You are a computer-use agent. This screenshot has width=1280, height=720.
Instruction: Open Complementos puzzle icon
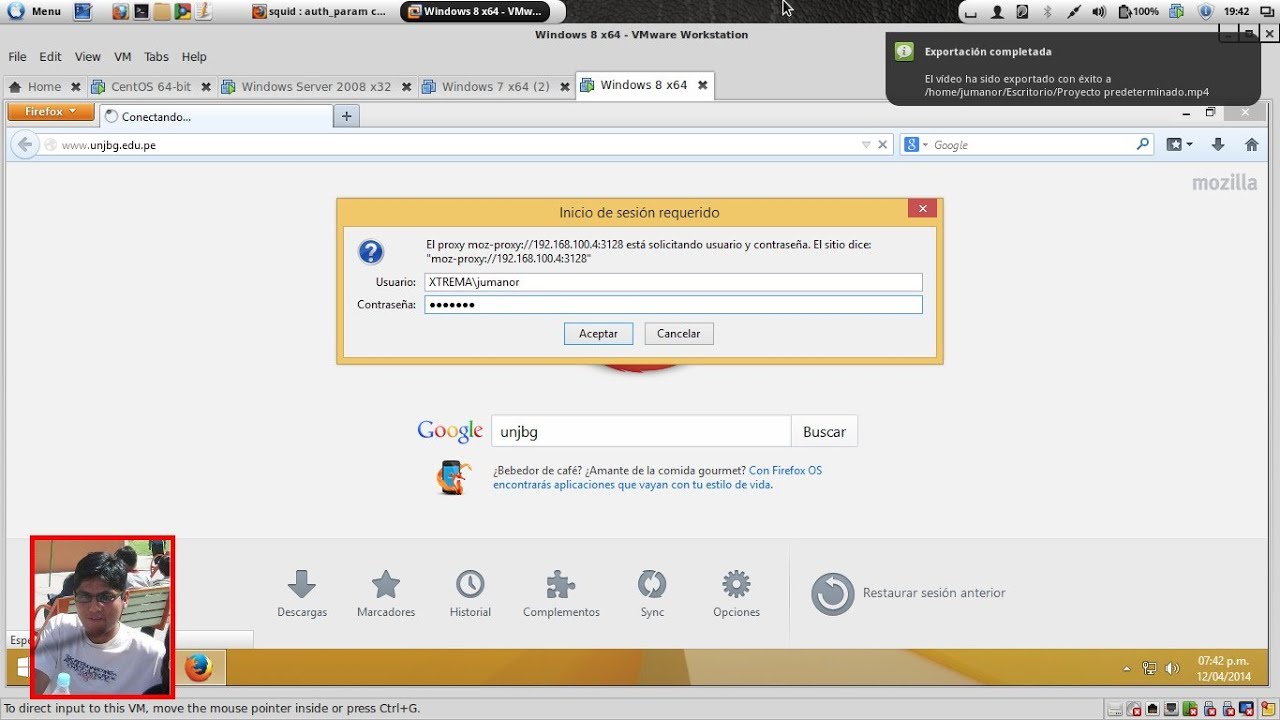tap(561, 593)
